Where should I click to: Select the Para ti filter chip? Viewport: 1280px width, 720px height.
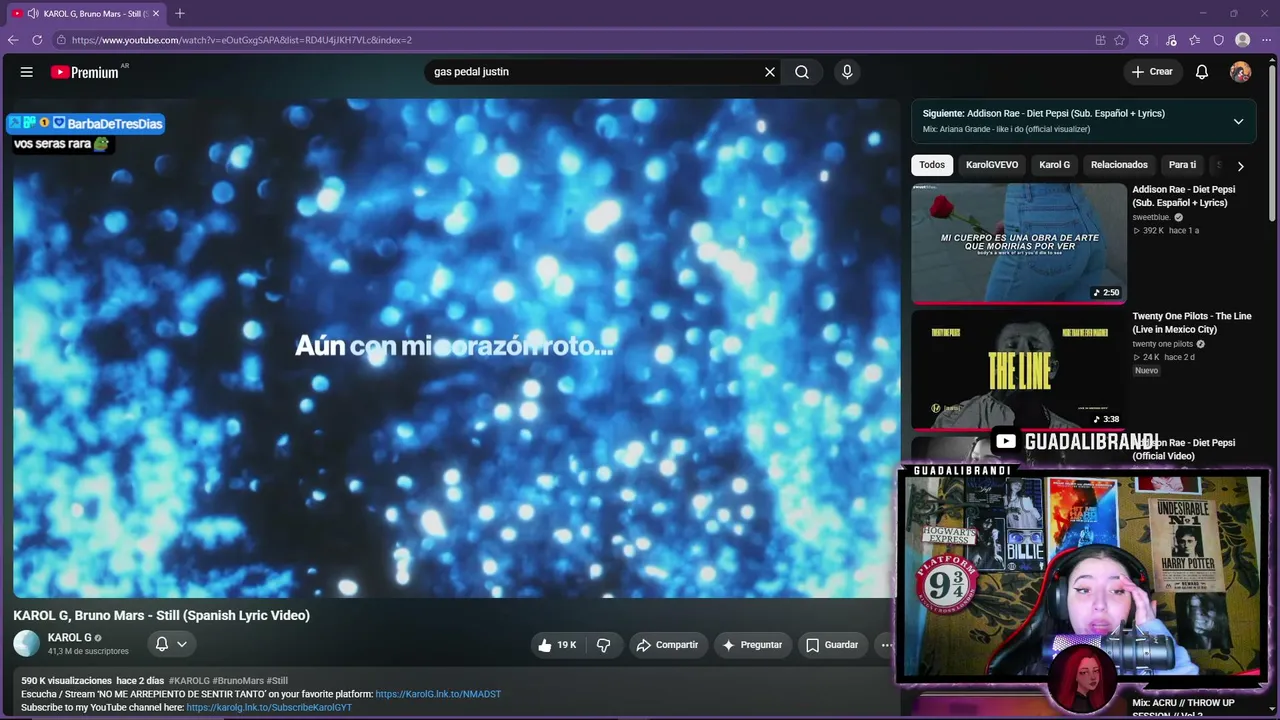(x=1182, y=165)
